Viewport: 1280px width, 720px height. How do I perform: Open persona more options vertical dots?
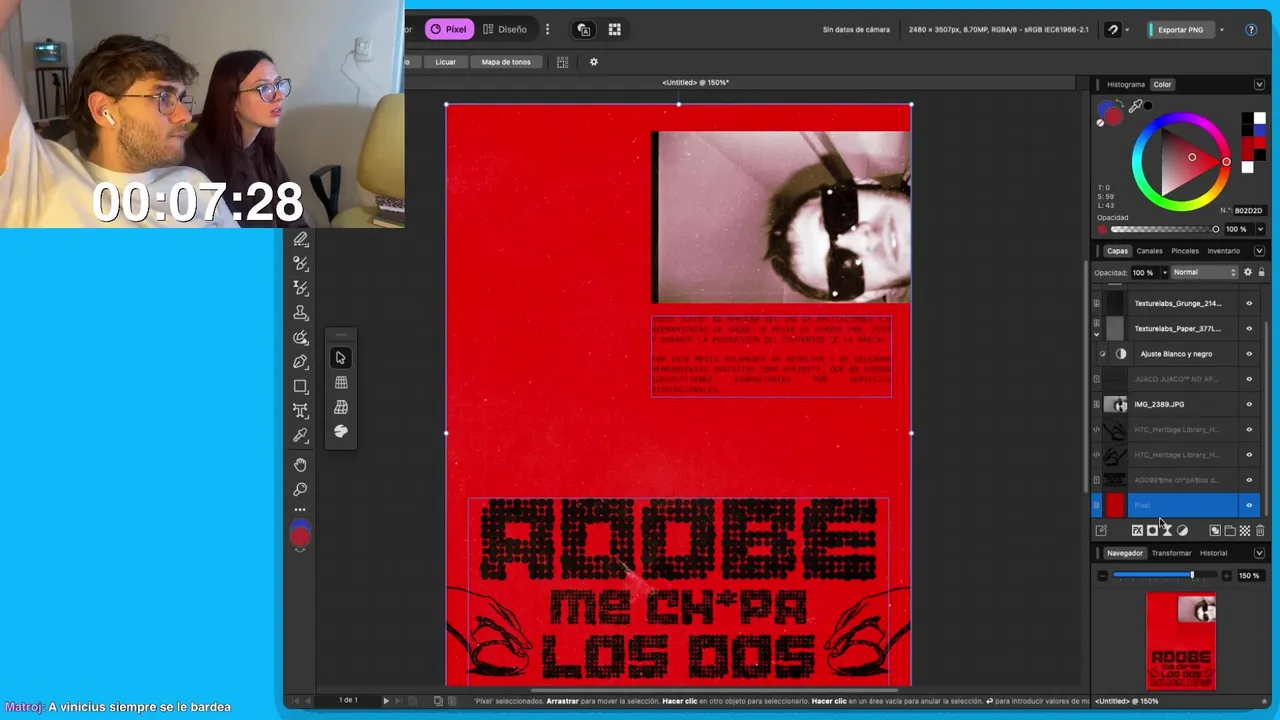click(547, 30)
